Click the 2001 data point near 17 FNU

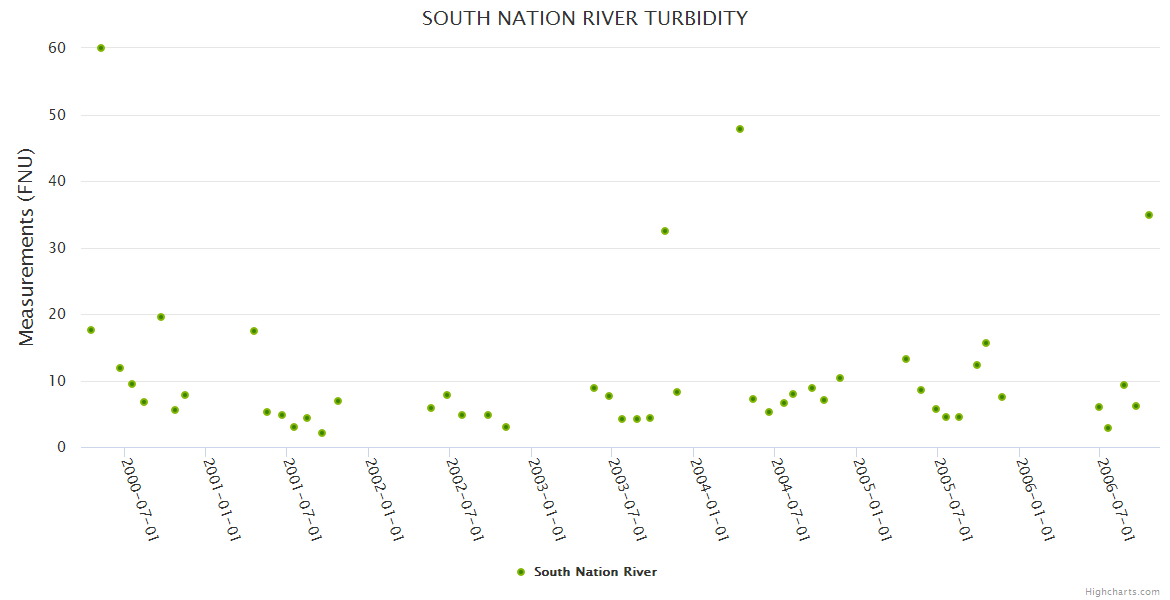coord(254,331)
